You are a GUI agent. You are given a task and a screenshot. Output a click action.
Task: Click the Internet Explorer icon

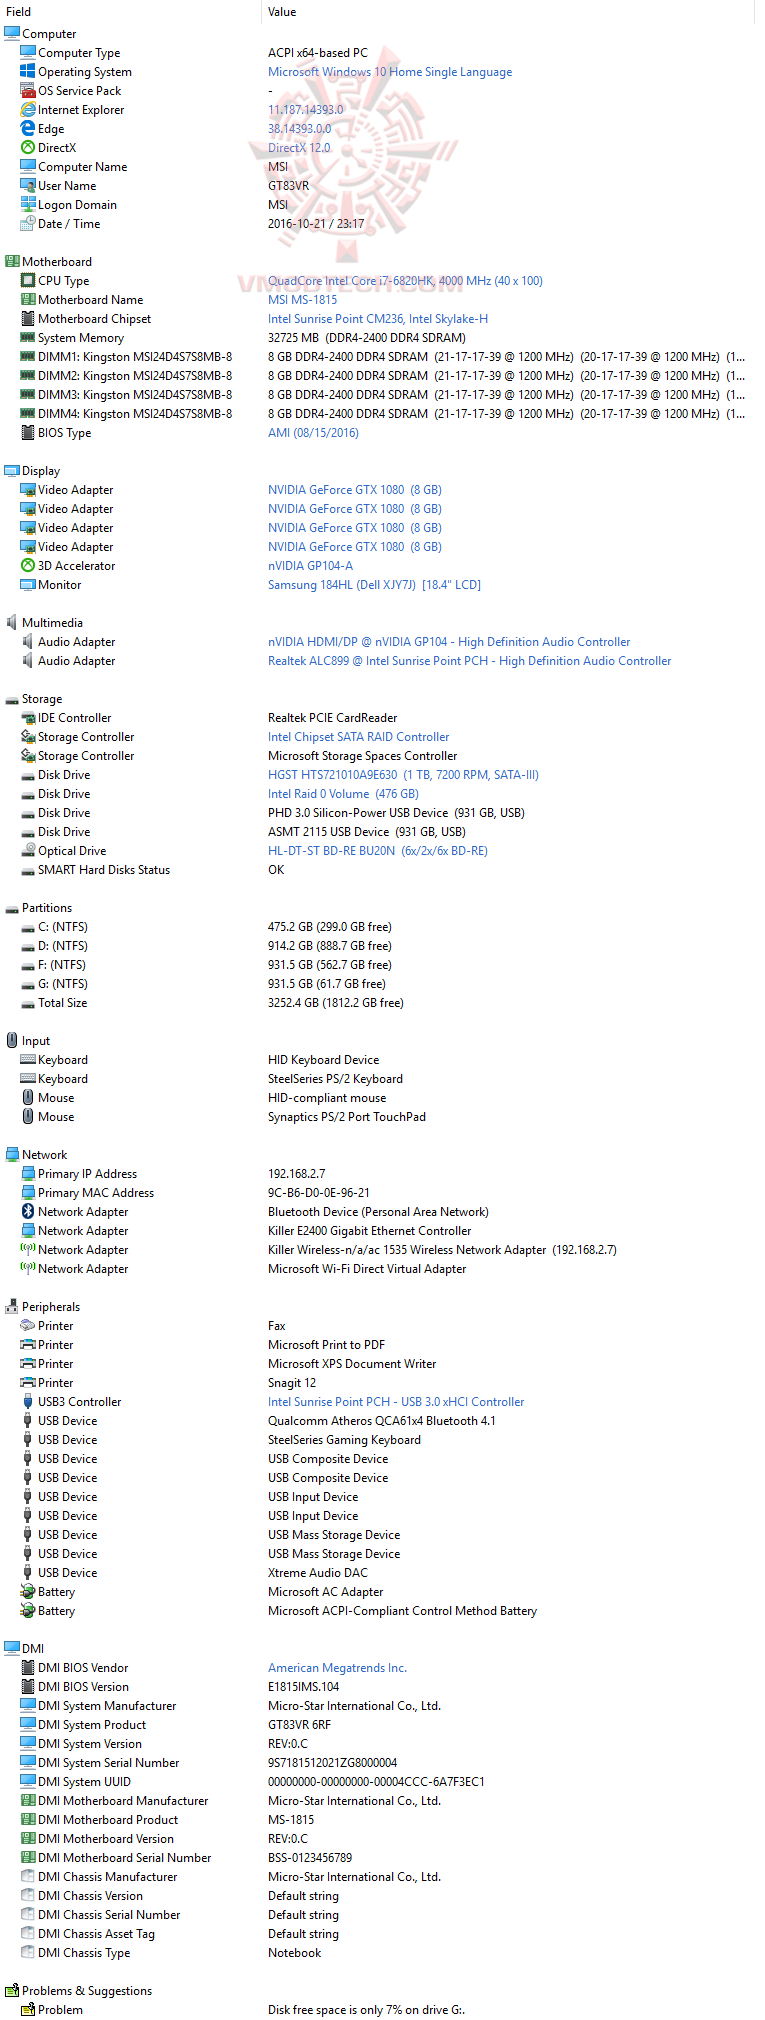pos(28,109)
